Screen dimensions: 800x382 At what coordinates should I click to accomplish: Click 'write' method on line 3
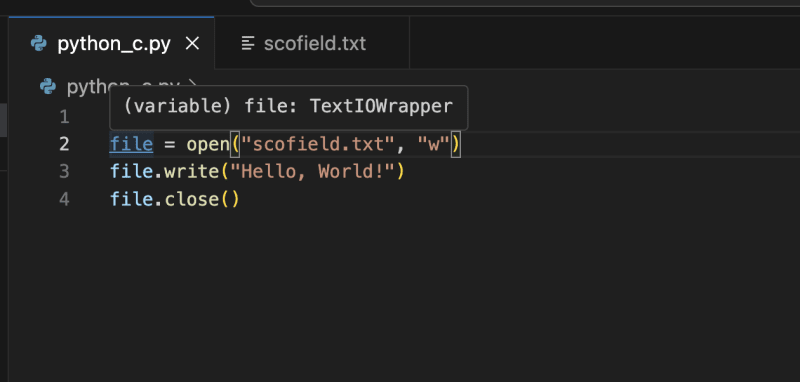point(192,172)
